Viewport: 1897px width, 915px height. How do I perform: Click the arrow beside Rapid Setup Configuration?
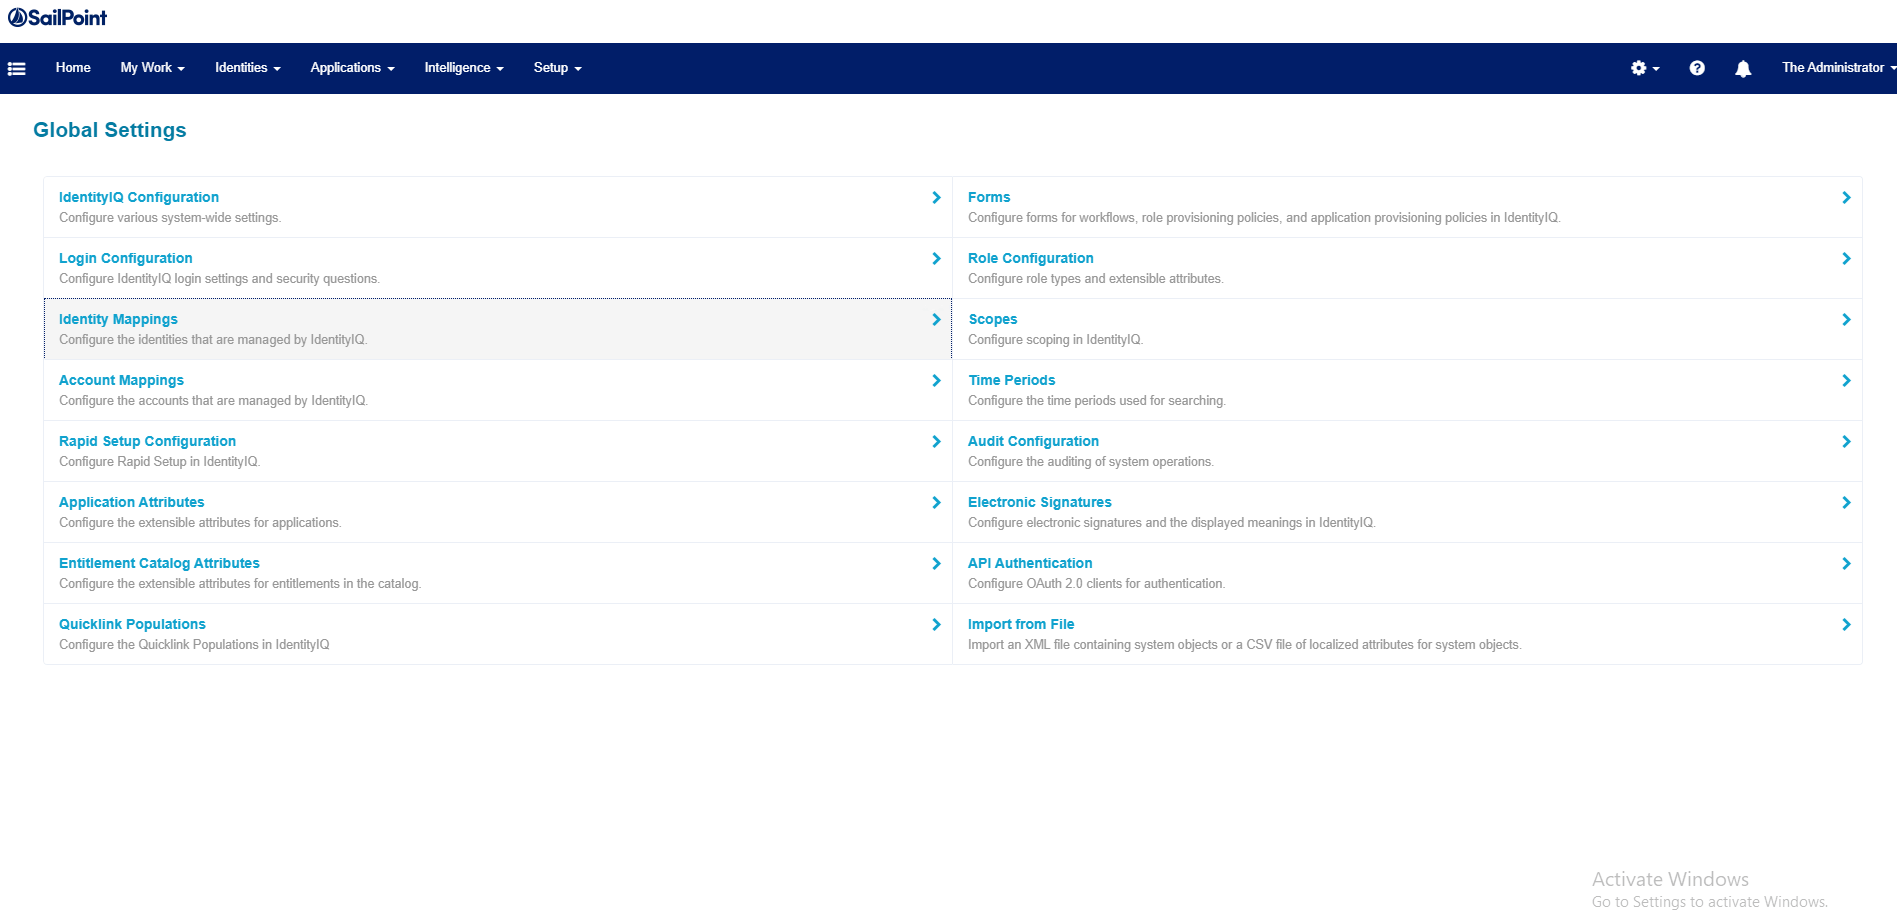tap(936, 442)
